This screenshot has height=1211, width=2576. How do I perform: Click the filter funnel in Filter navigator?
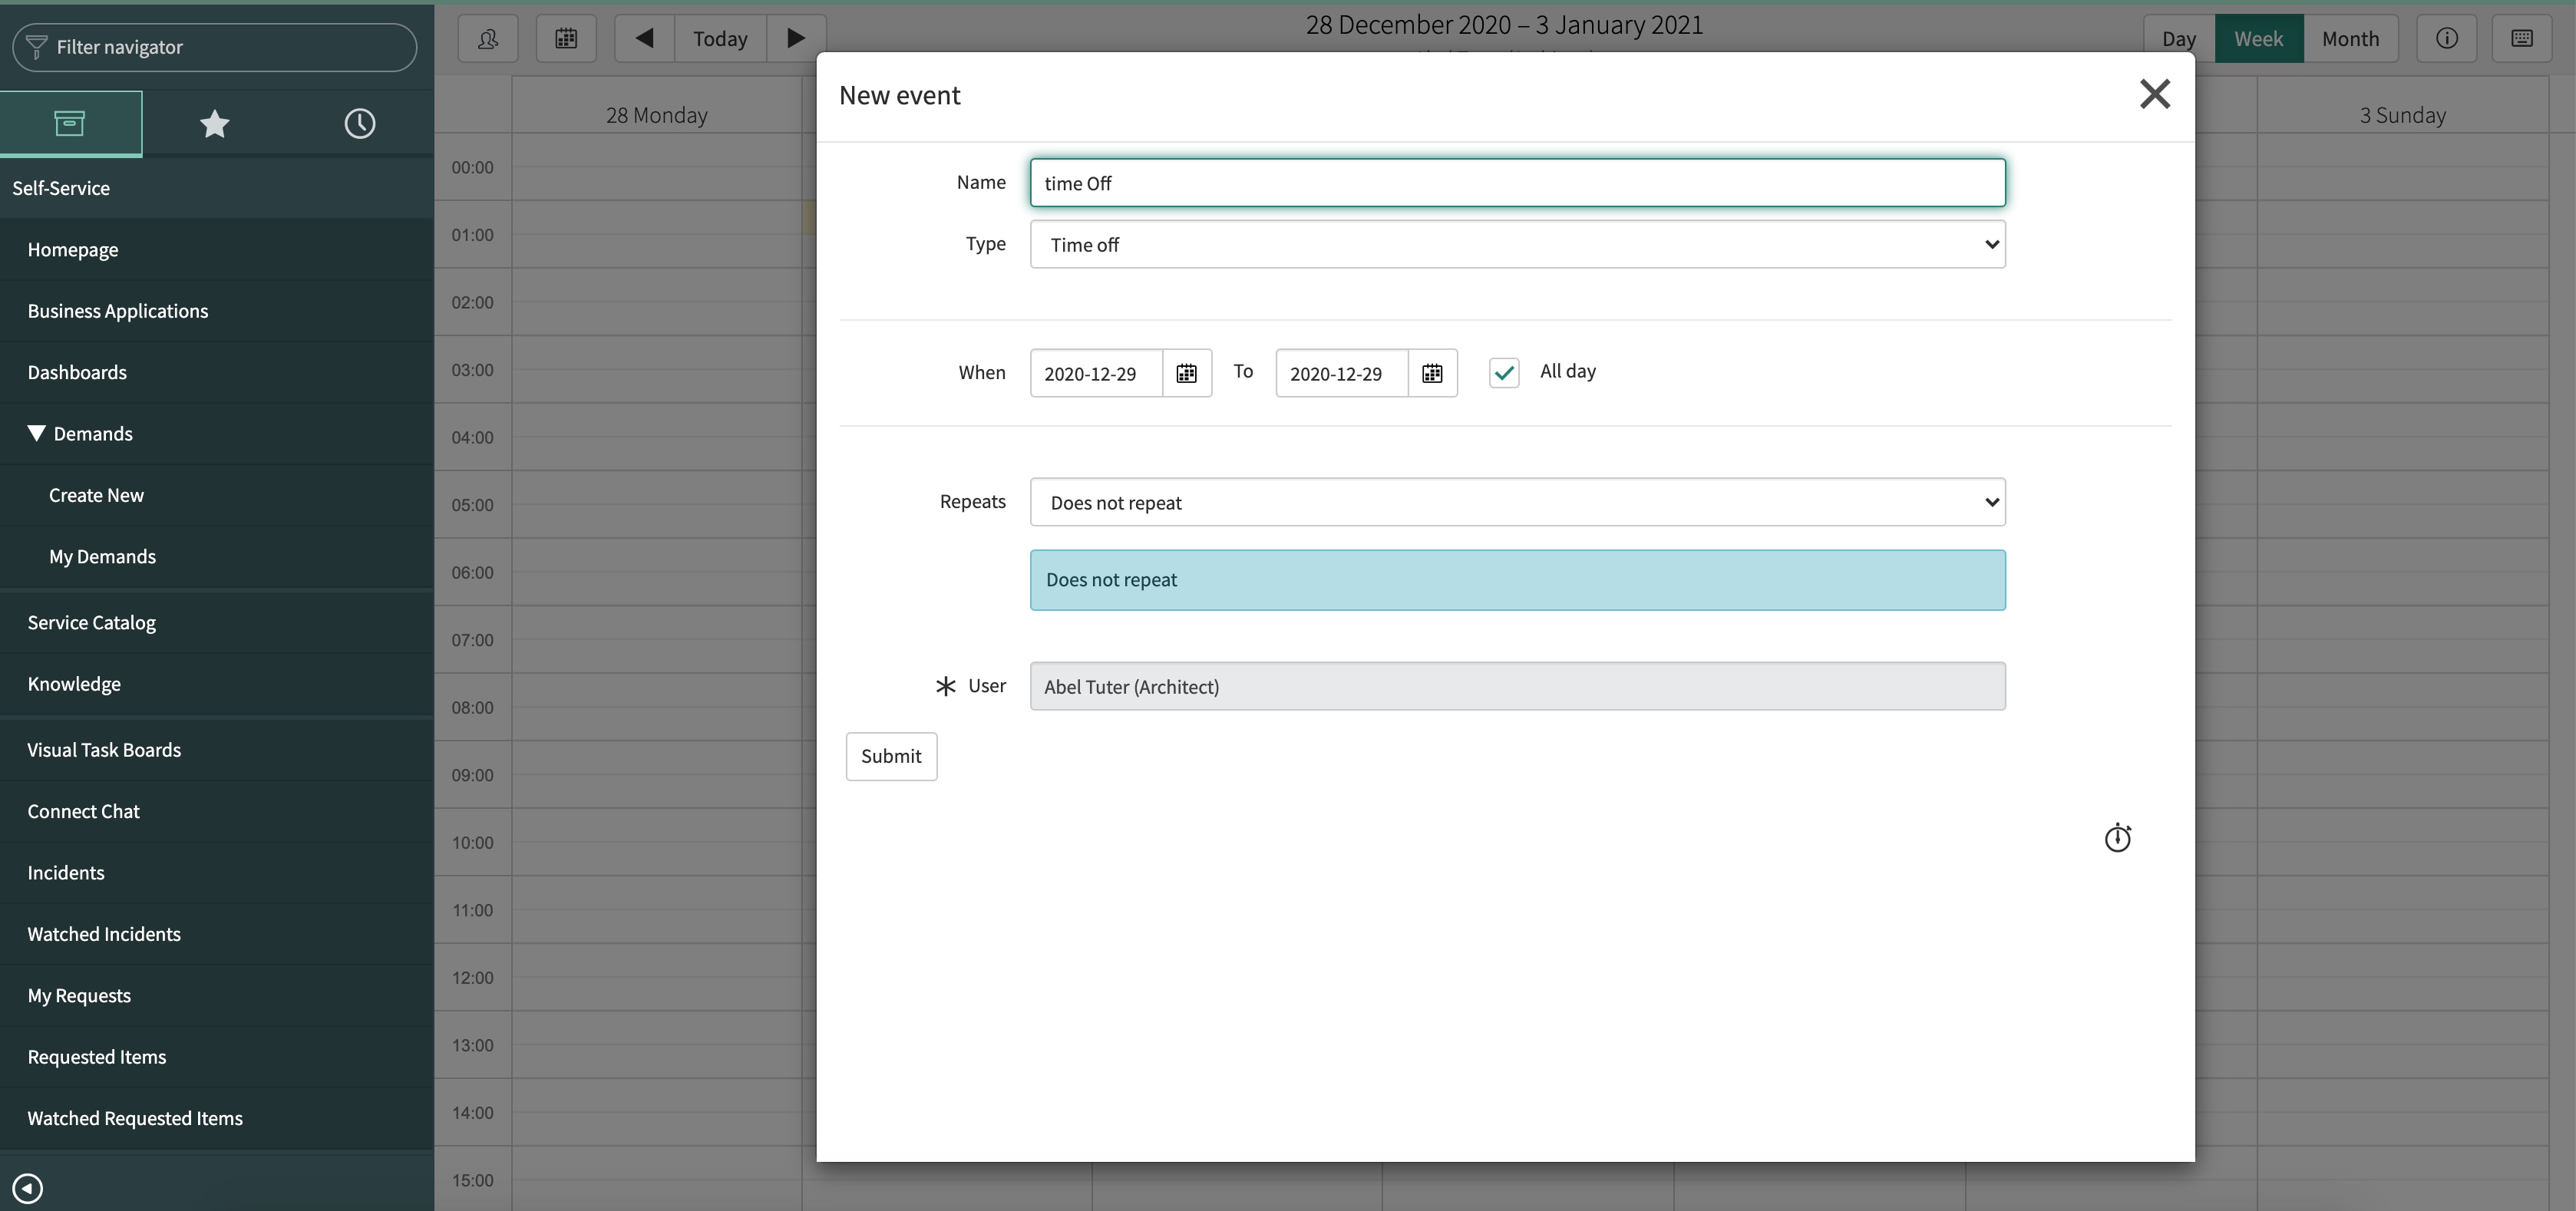[37, 46]
